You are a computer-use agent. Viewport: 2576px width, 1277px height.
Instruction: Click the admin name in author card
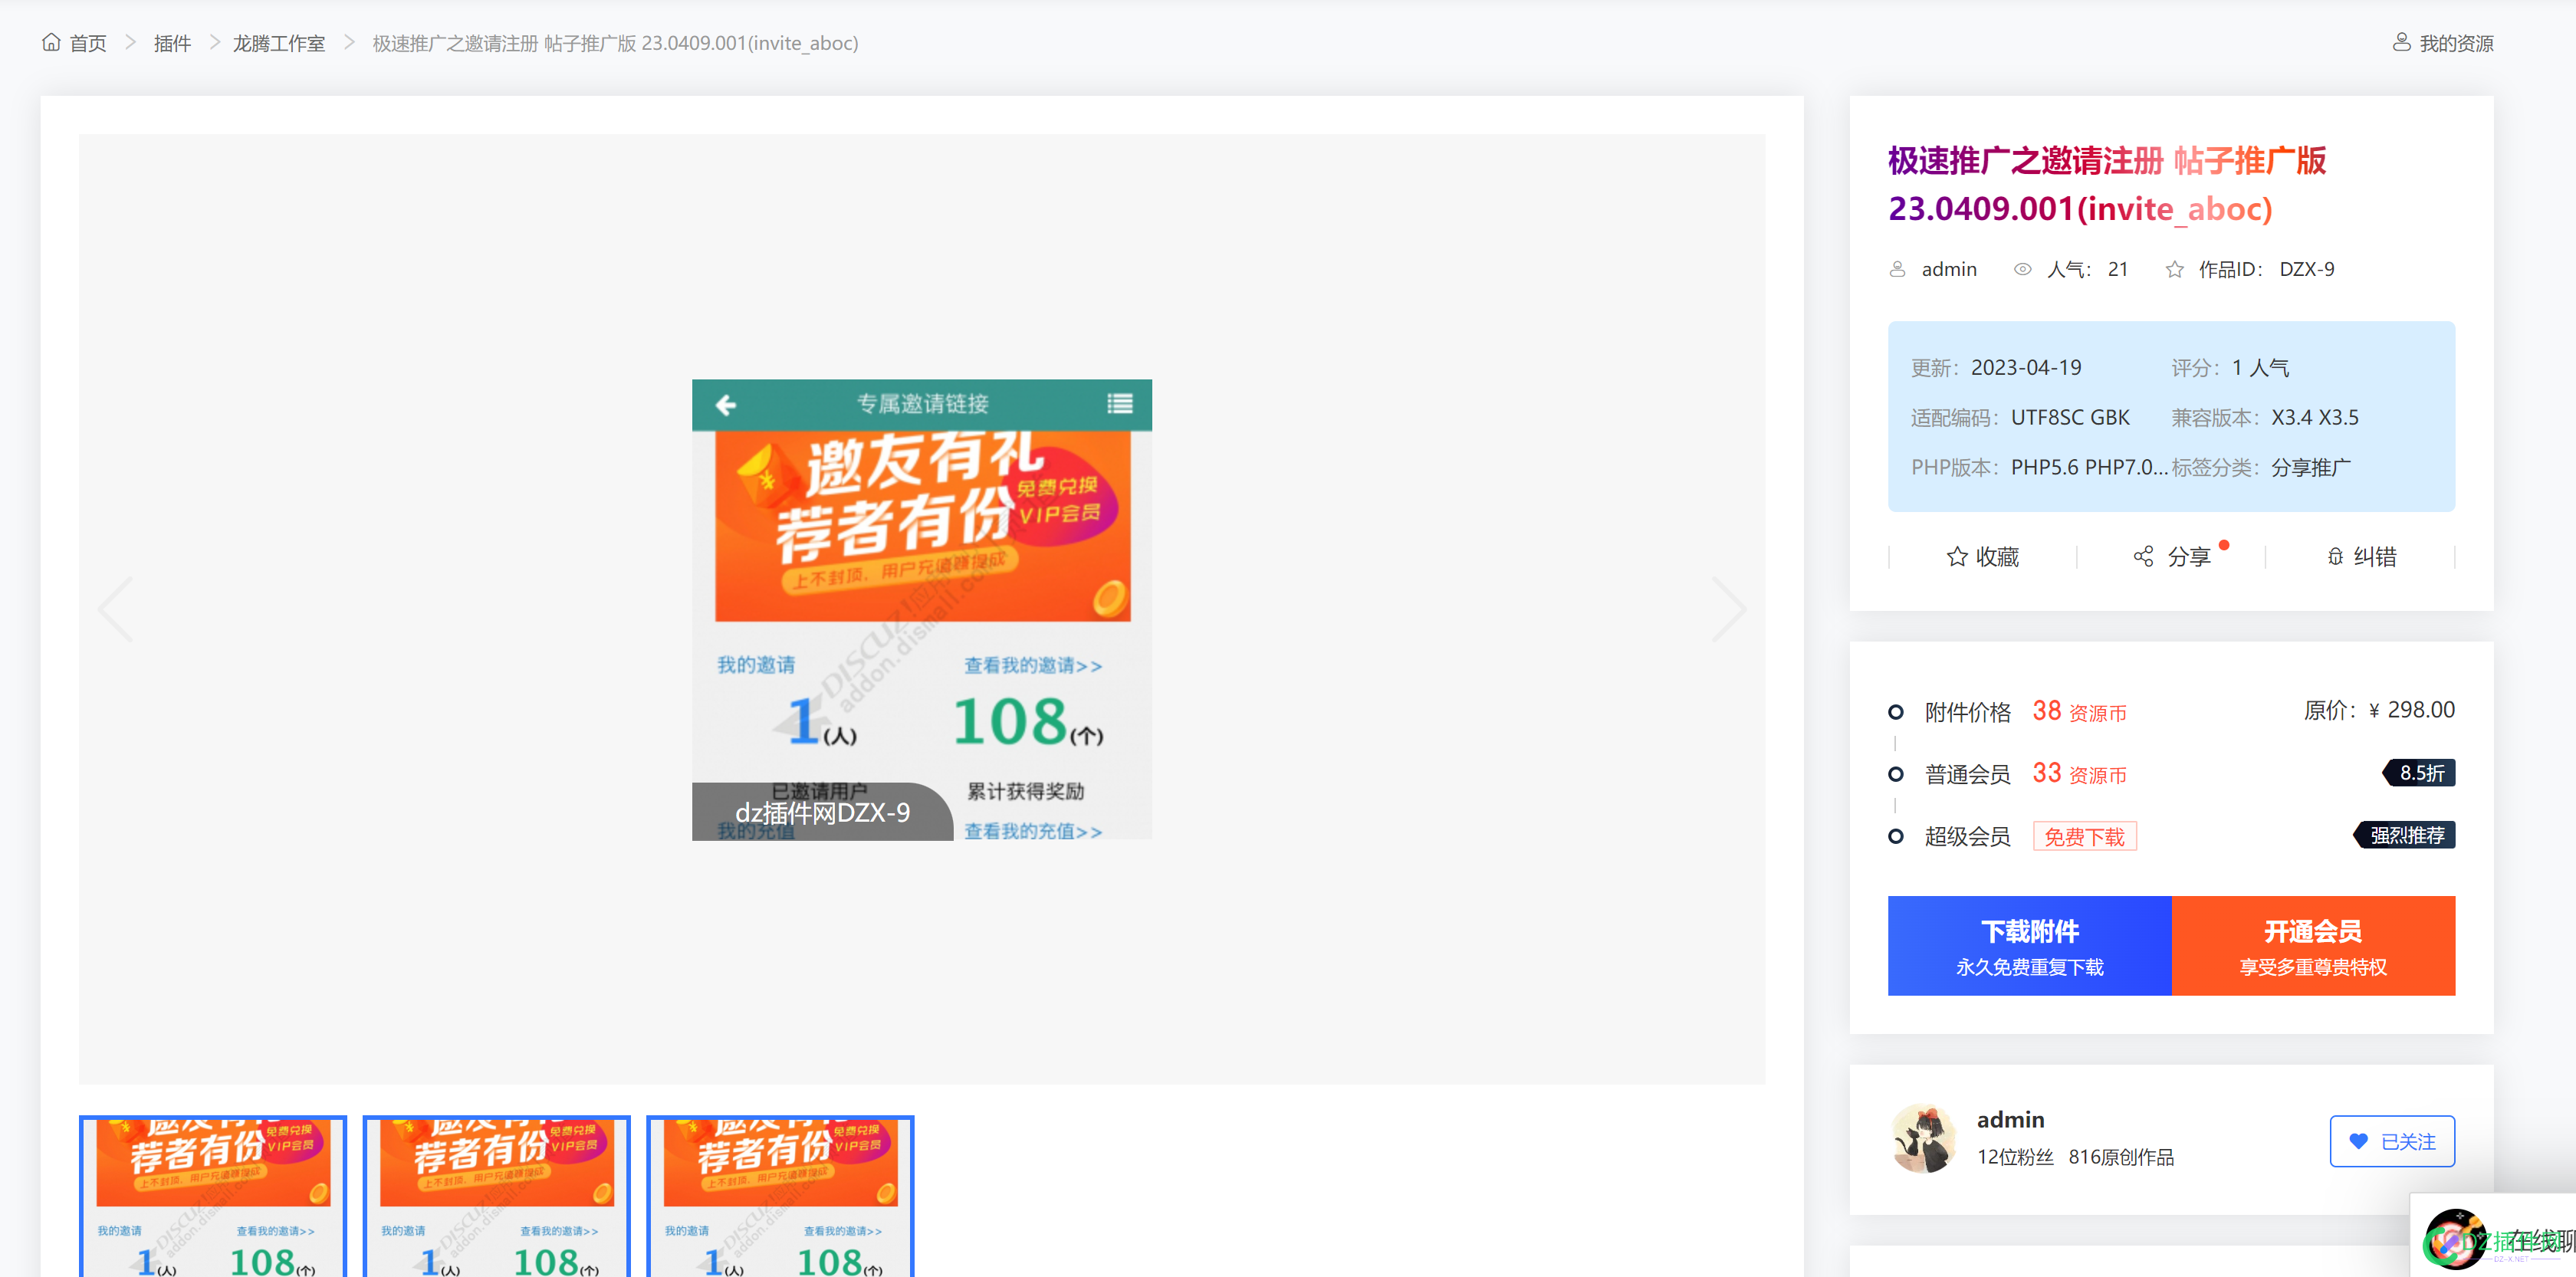pyautogui.click(x=2010, y=1119)
